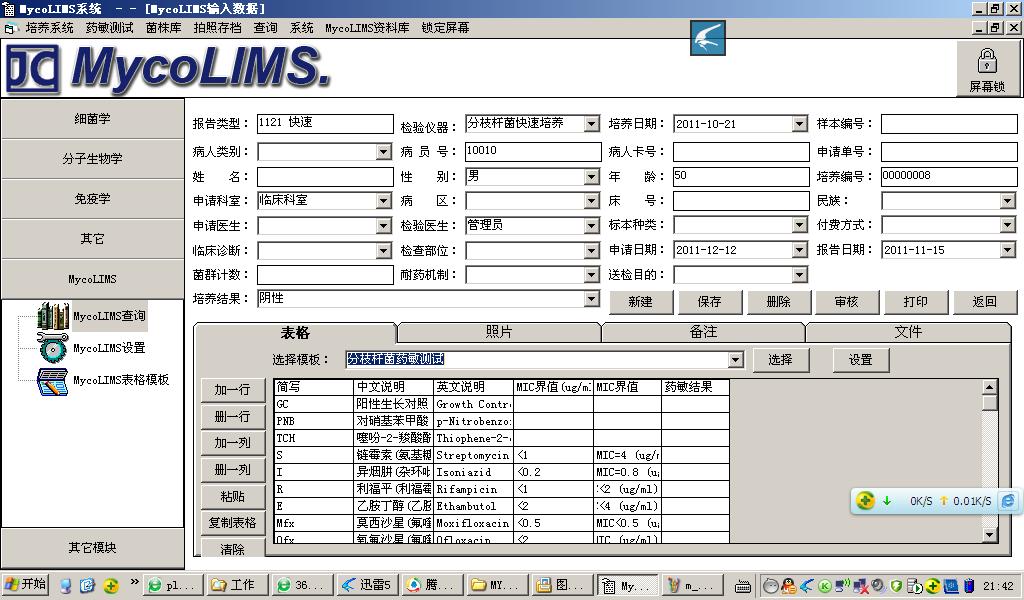Image resolution: width=1024 pixels, height=600 pixels.
Task: Click the 审核 button
Action: [846, 301]
